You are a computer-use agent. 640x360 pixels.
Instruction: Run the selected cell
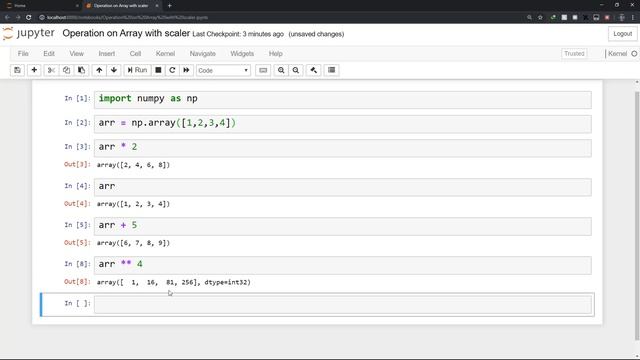pos(137,70)
